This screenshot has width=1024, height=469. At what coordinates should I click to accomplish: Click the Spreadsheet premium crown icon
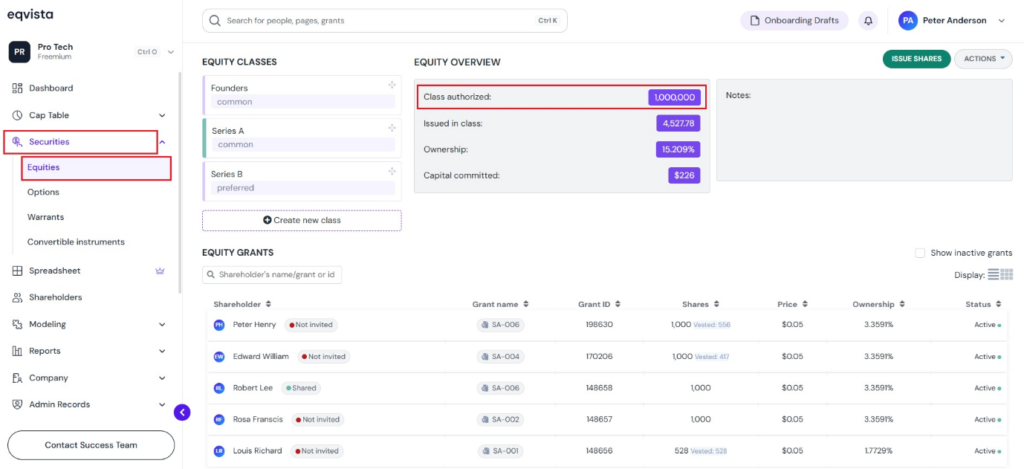160,270
